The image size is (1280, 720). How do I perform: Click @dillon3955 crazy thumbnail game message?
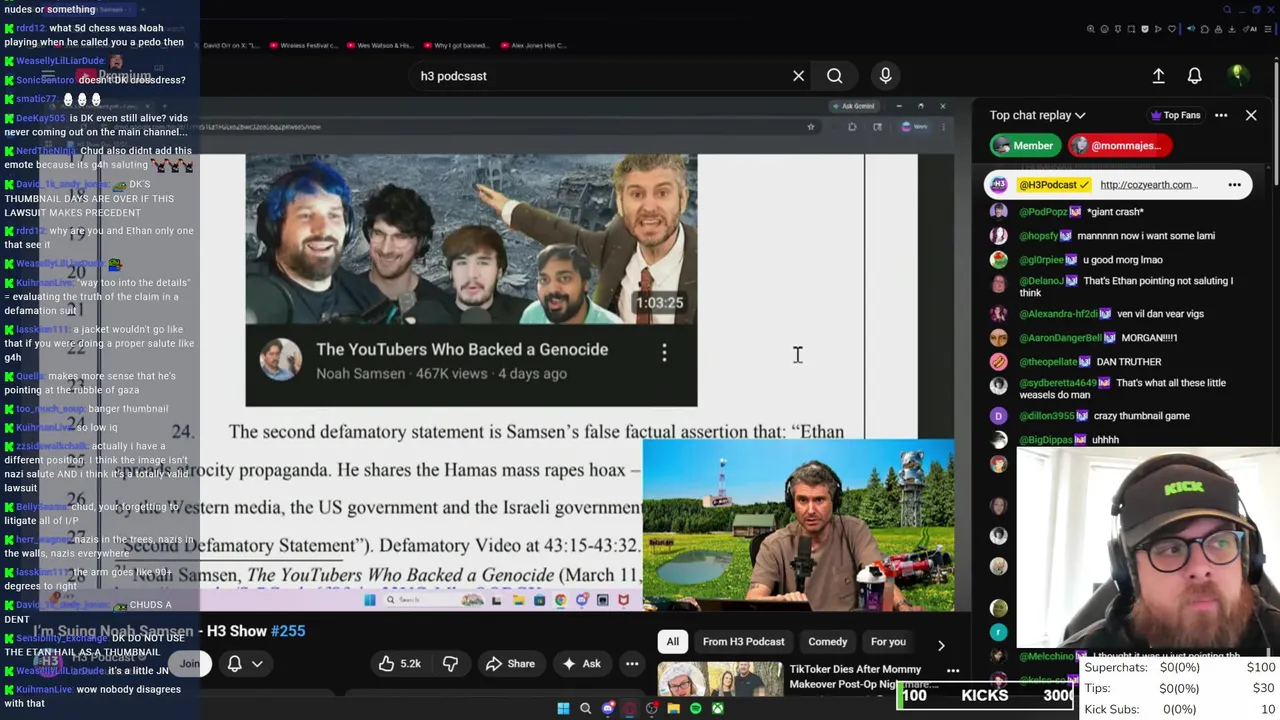pos(1104,416)
